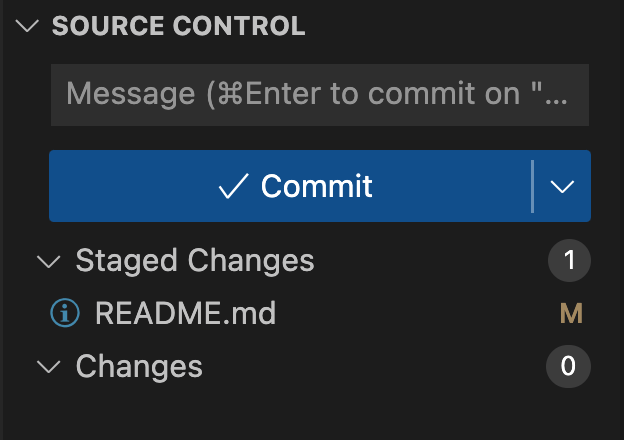624x440 pixels.
Task: Click the Staged Changes count badge
Action: [x=569, y=262]
